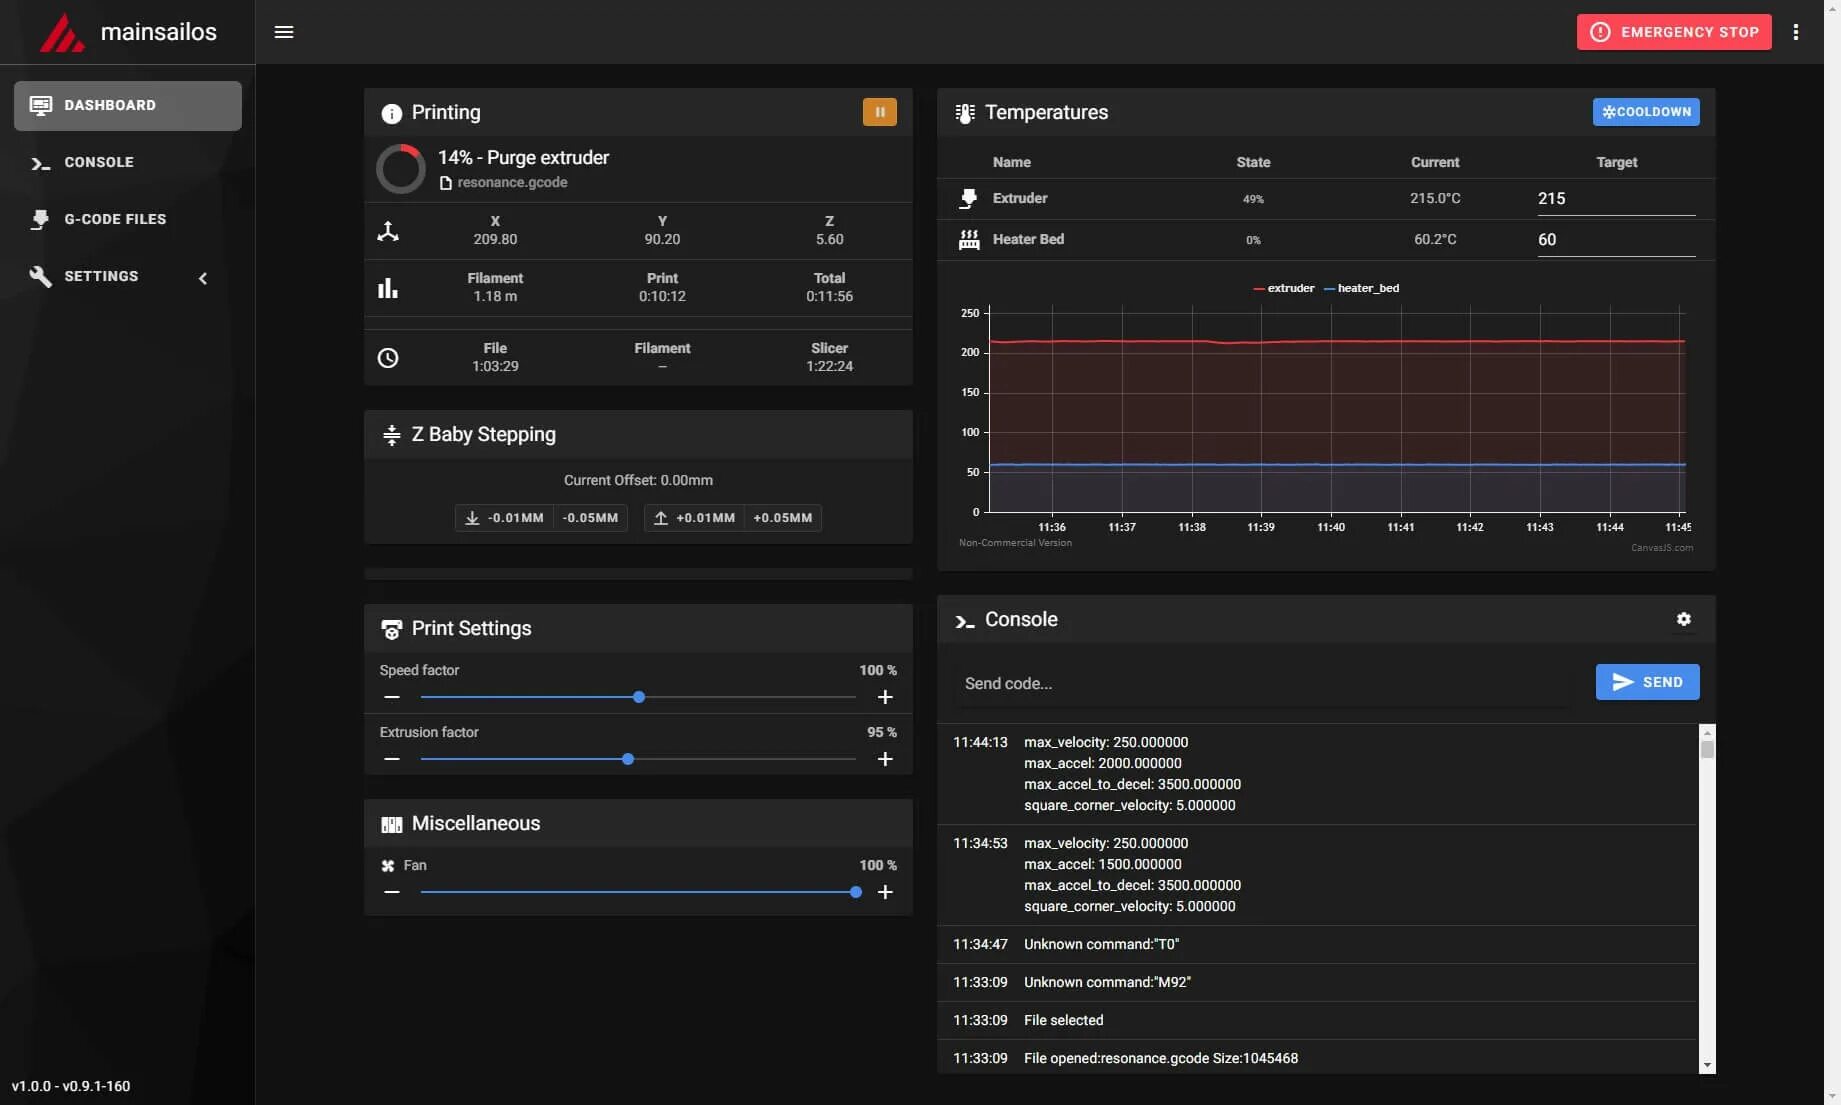Pause the print with the orange pause button
Screen dimensions: 1841x1105
tap(879, 112)
